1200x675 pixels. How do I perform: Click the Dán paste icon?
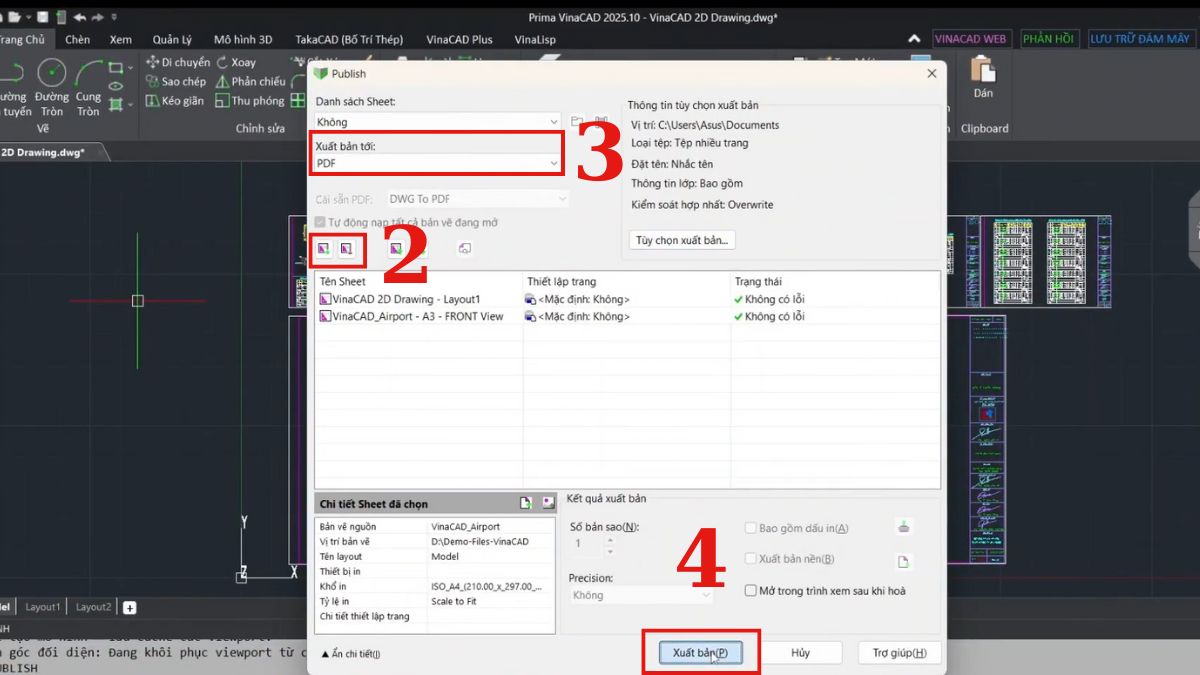(x=983, y=77)
